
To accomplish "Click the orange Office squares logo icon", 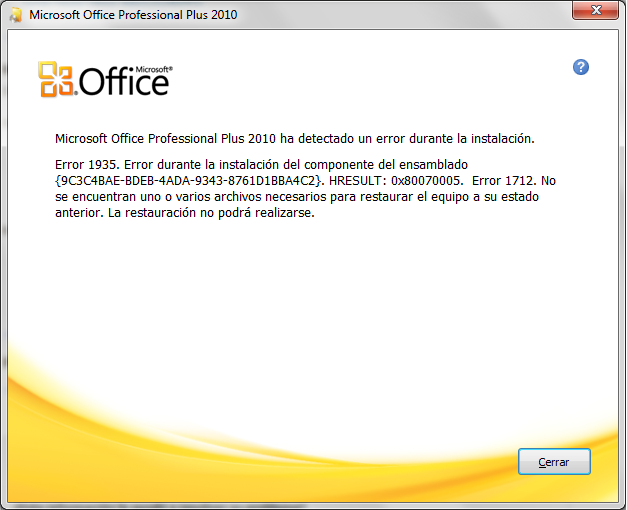I will click(x=56, y=79).
